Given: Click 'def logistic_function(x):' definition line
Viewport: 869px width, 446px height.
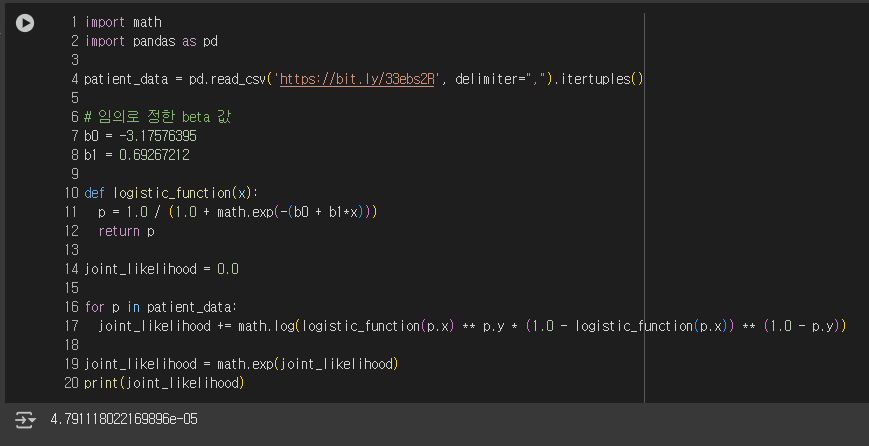Looking at the screenshot, I should [x=172, y=193].
